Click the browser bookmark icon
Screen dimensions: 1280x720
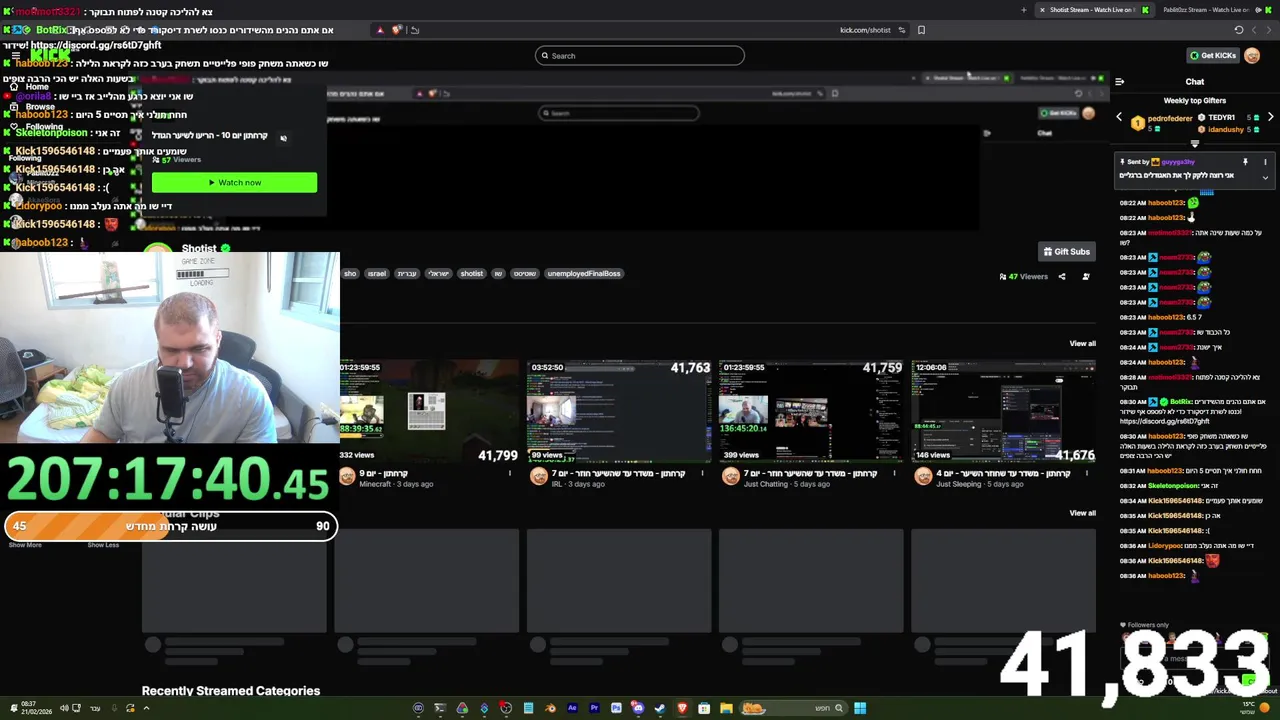pyautogui.click(x=921, y=30)
